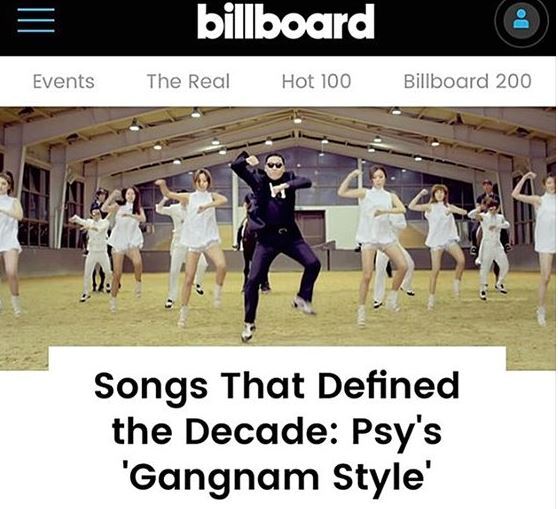View Hot 100 from the navigation bar
Viewport: 558px width, 509px height.
(x=316, y=82)
